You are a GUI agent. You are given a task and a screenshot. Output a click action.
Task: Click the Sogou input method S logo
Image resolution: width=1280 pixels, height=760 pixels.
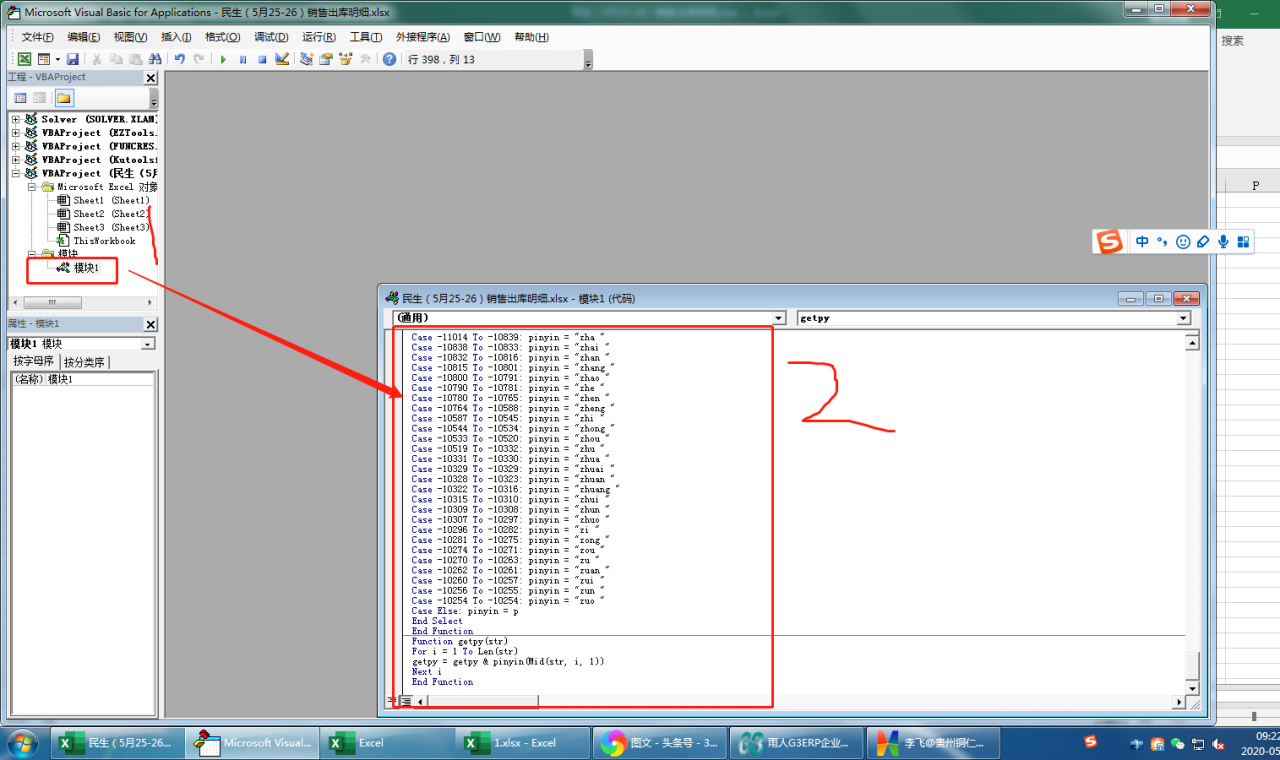coord(1107,242)
